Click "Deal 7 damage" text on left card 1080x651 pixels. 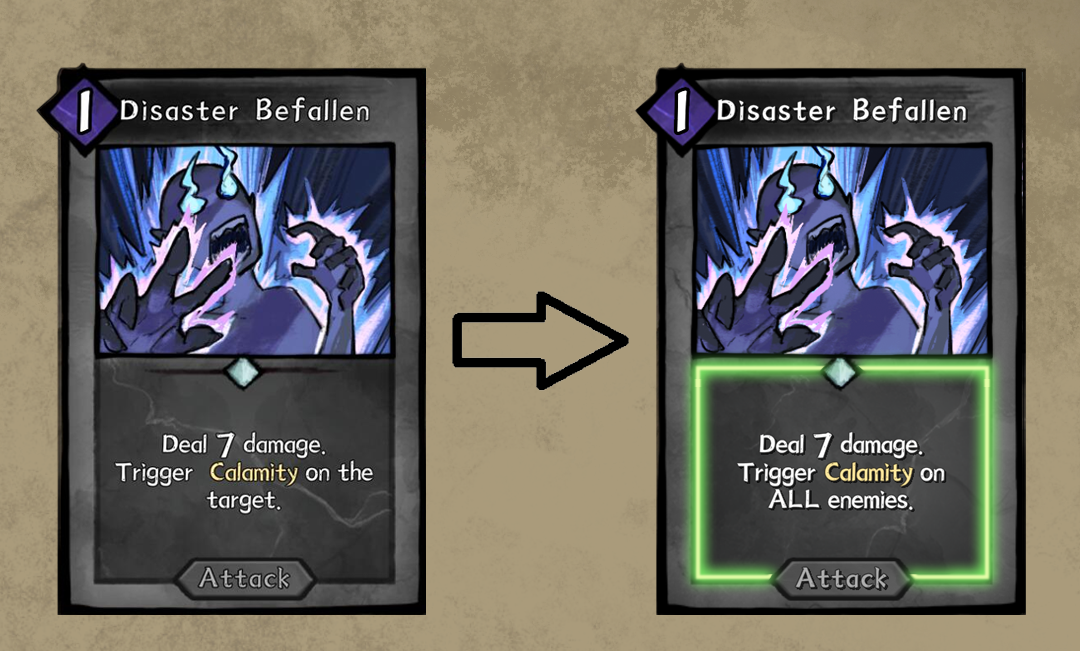[x=244, y=445]
